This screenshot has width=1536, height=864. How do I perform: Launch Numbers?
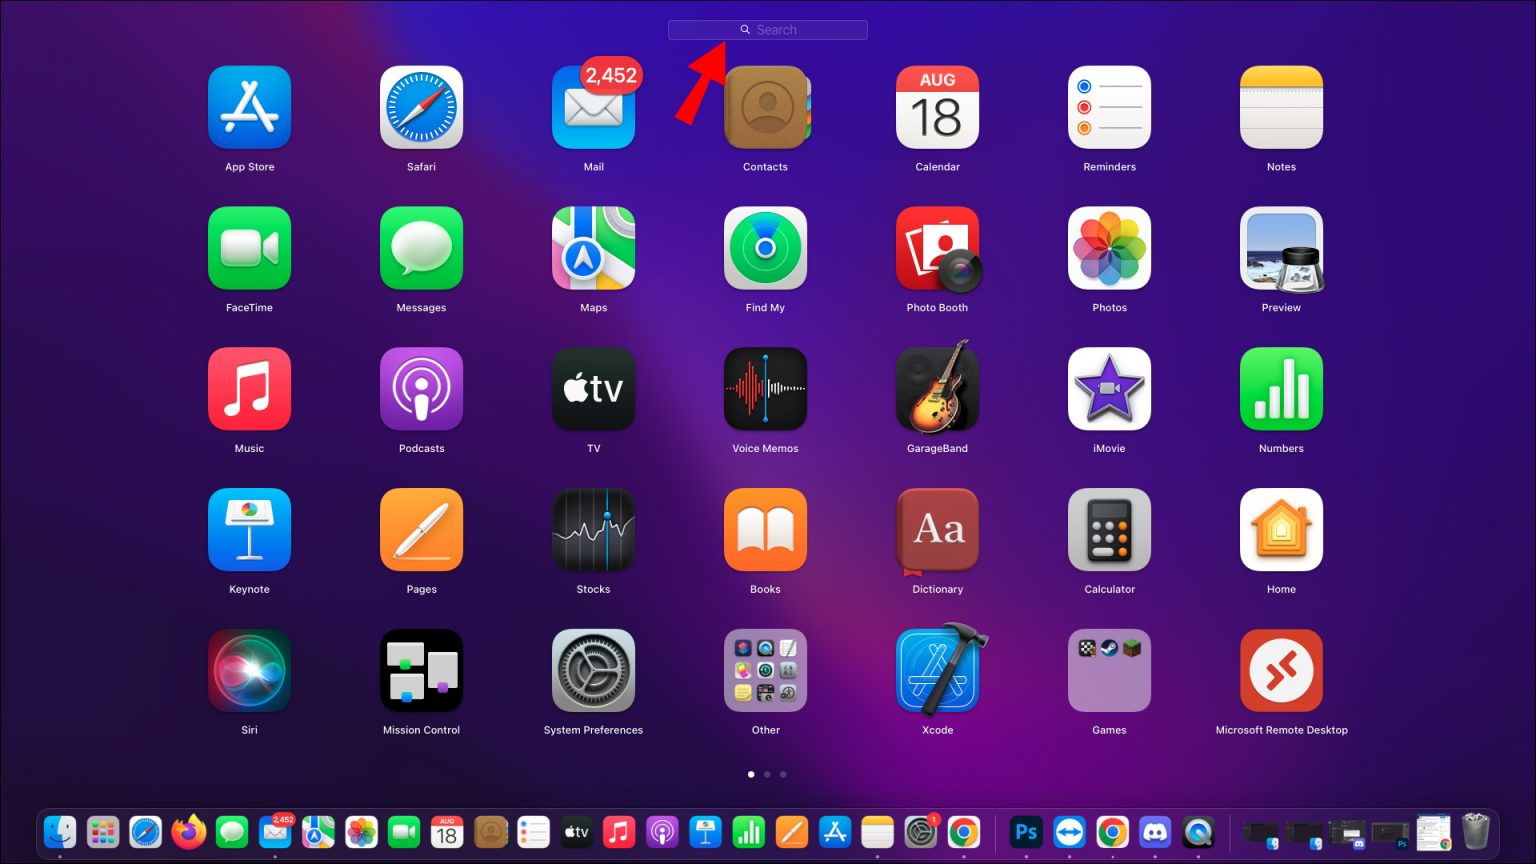tap(1281, 389)
